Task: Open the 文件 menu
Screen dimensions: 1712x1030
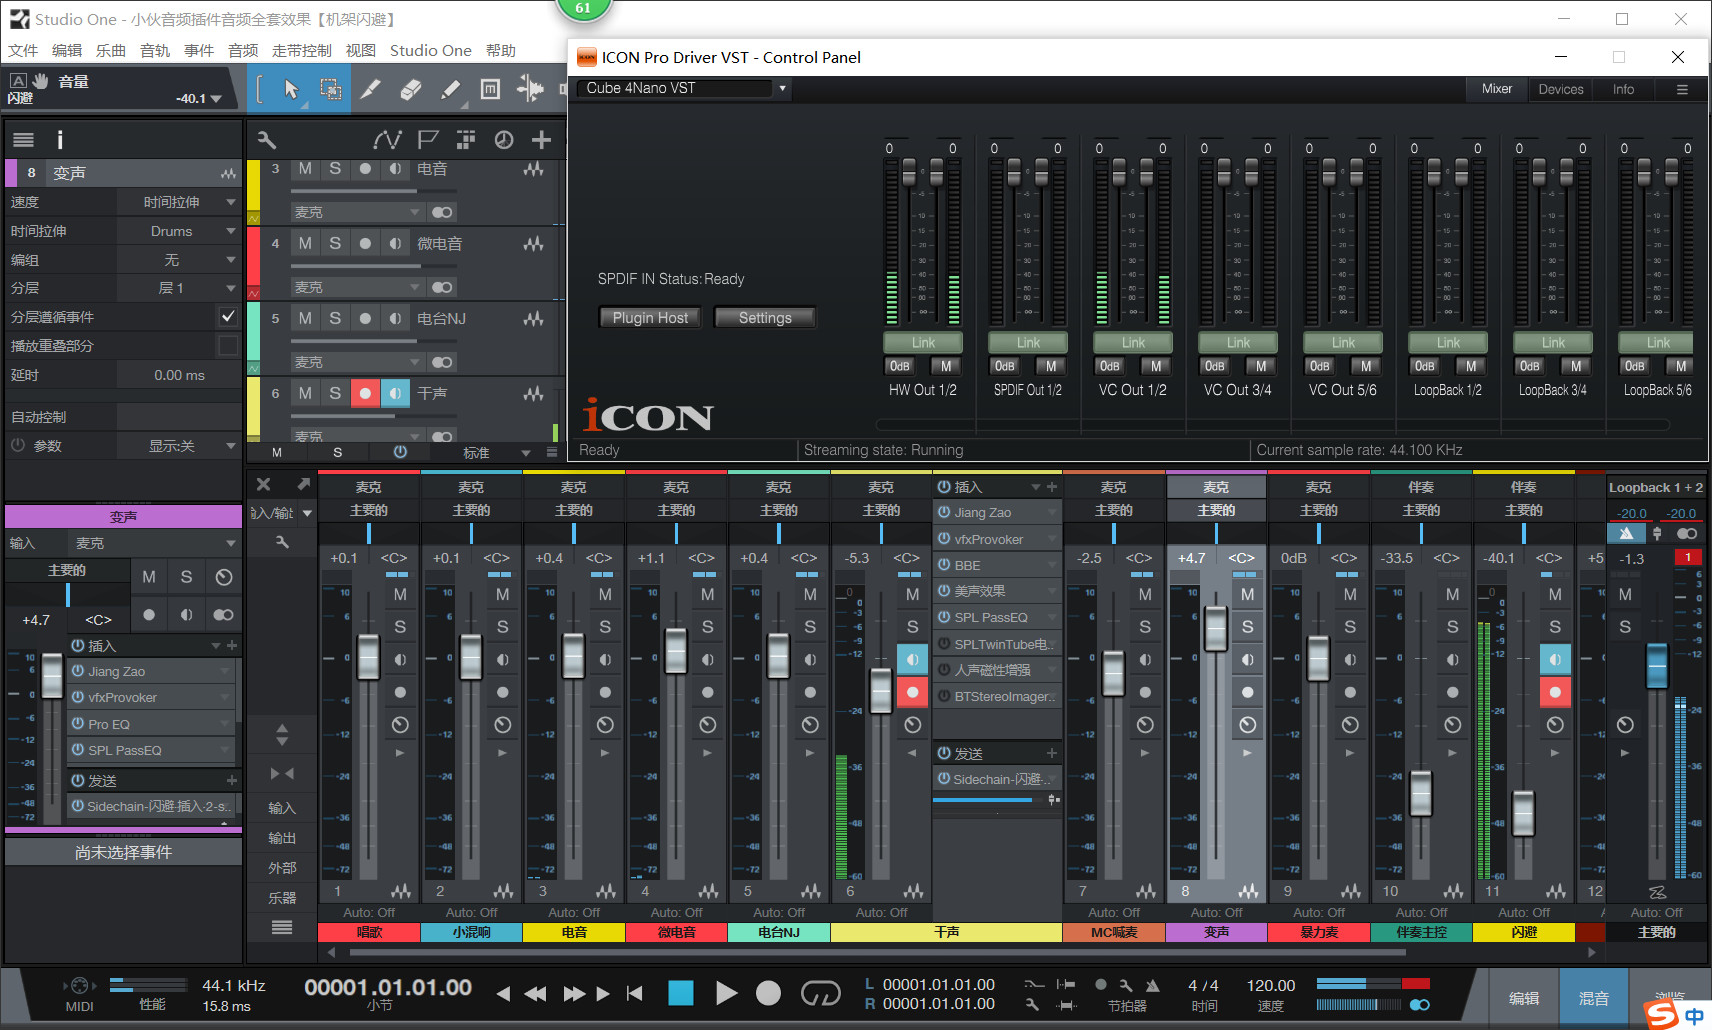Action: tap(23, 50)
